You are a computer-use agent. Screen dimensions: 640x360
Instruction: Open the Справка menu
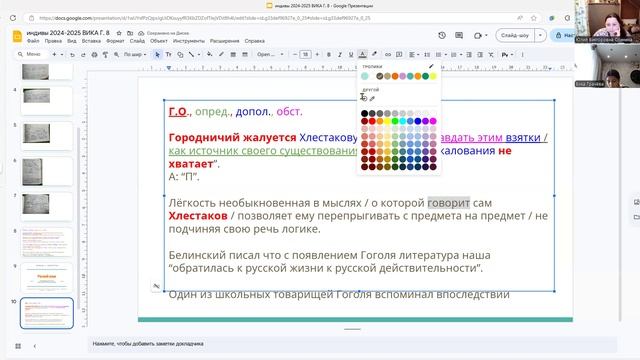coord(255,41)
